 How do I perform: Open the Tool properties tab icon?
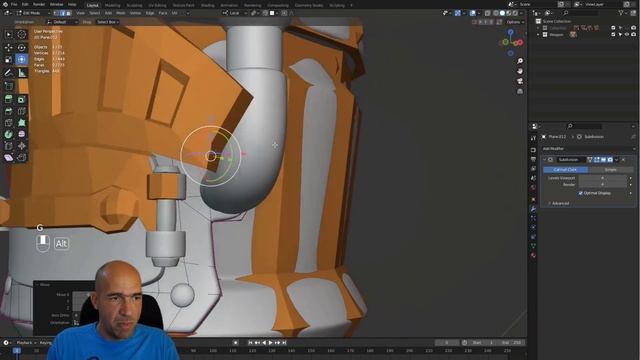[x=533, y=138]
